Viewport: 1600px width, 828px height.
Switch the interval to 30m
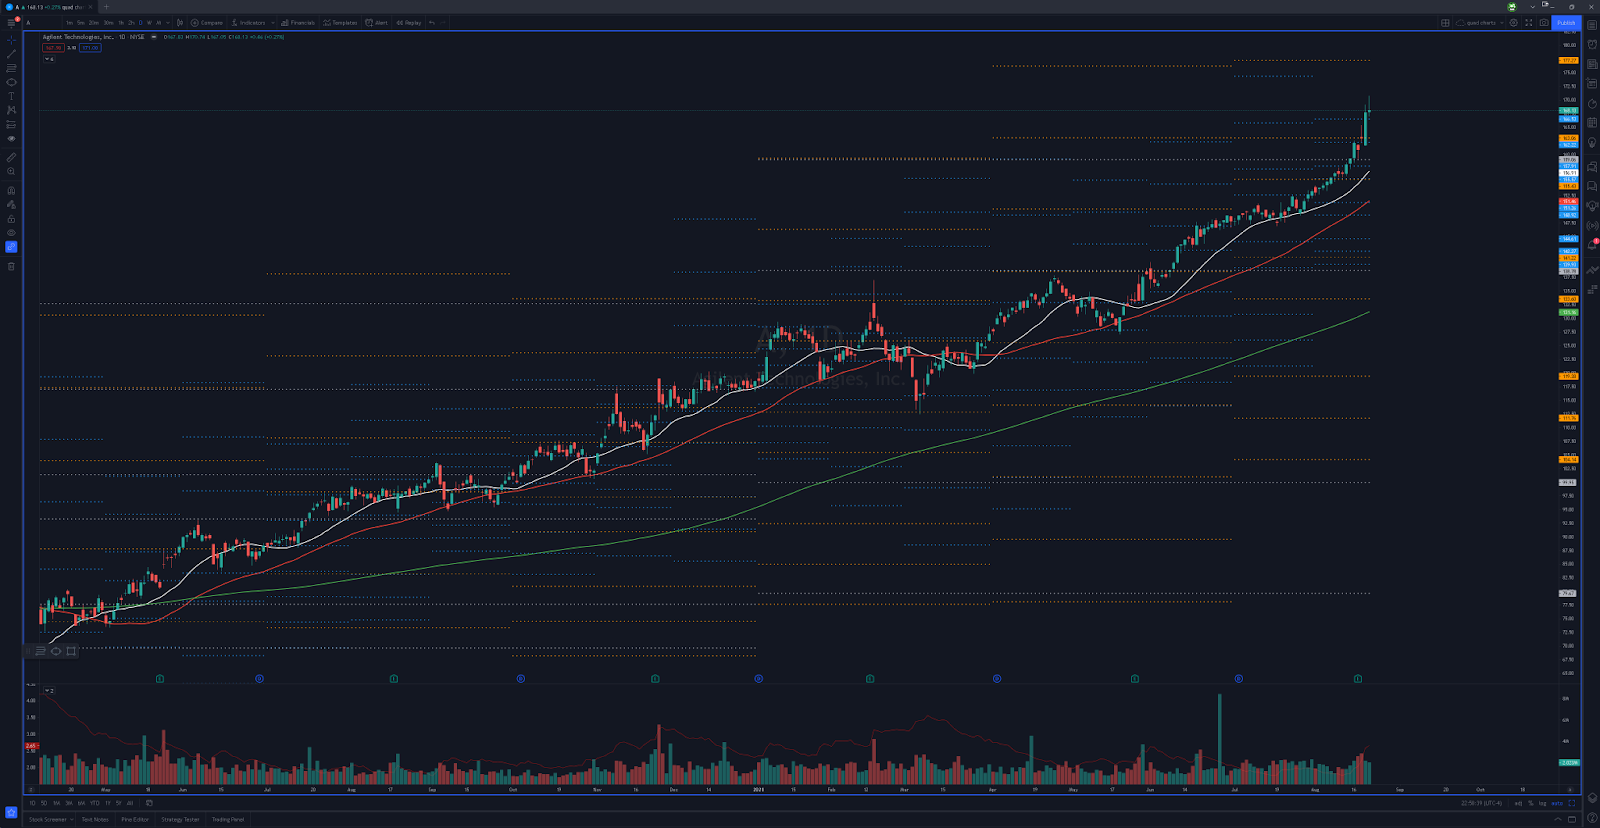[x=108, y=23]
